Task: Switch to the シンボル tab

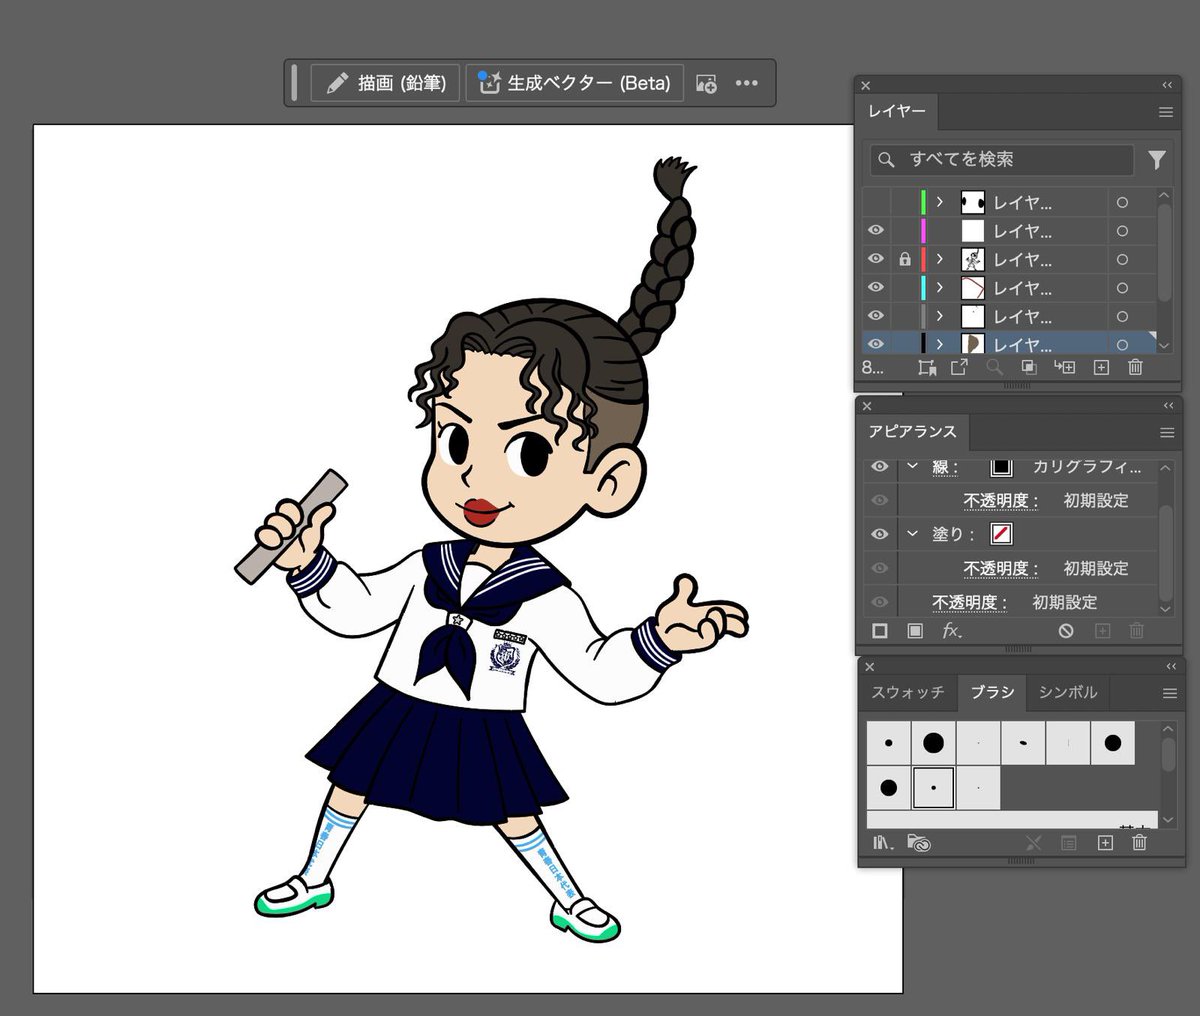Action: 1067,693
